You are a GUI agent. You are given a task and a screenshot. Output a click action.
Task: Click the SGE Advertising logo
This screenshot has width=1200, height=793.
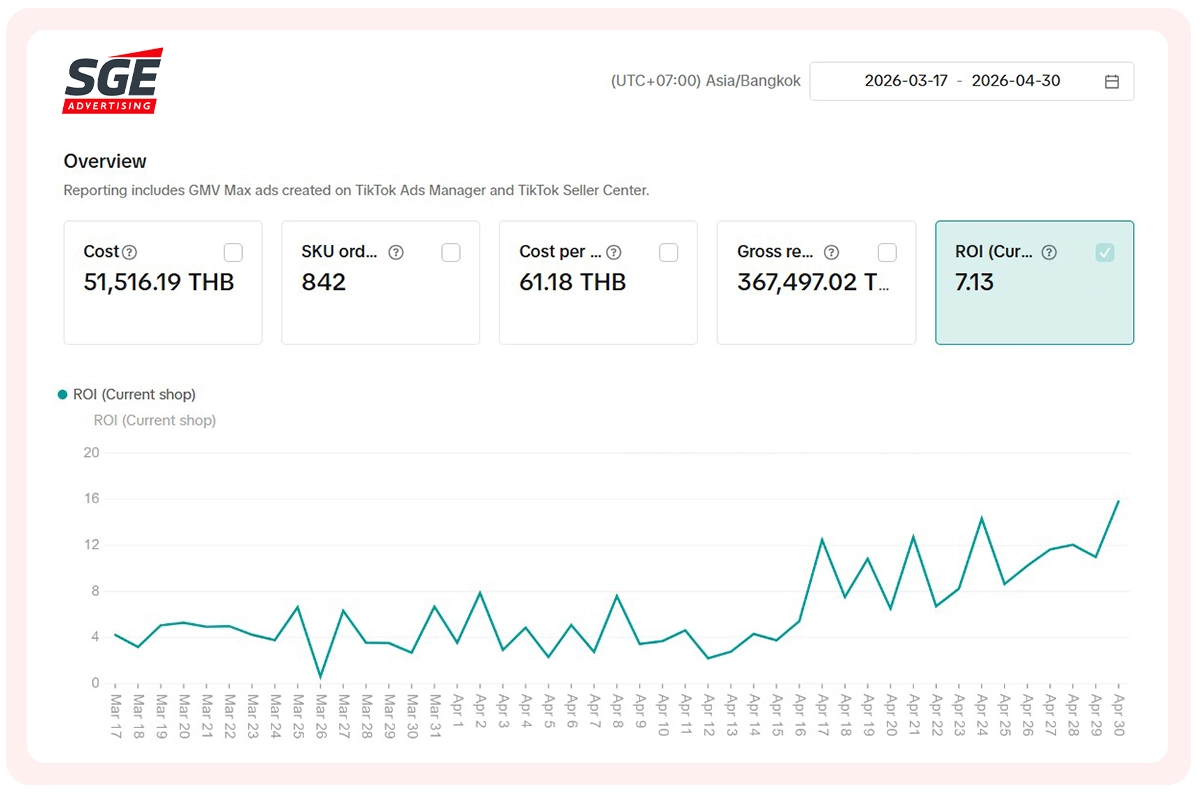tap(113, 80)
